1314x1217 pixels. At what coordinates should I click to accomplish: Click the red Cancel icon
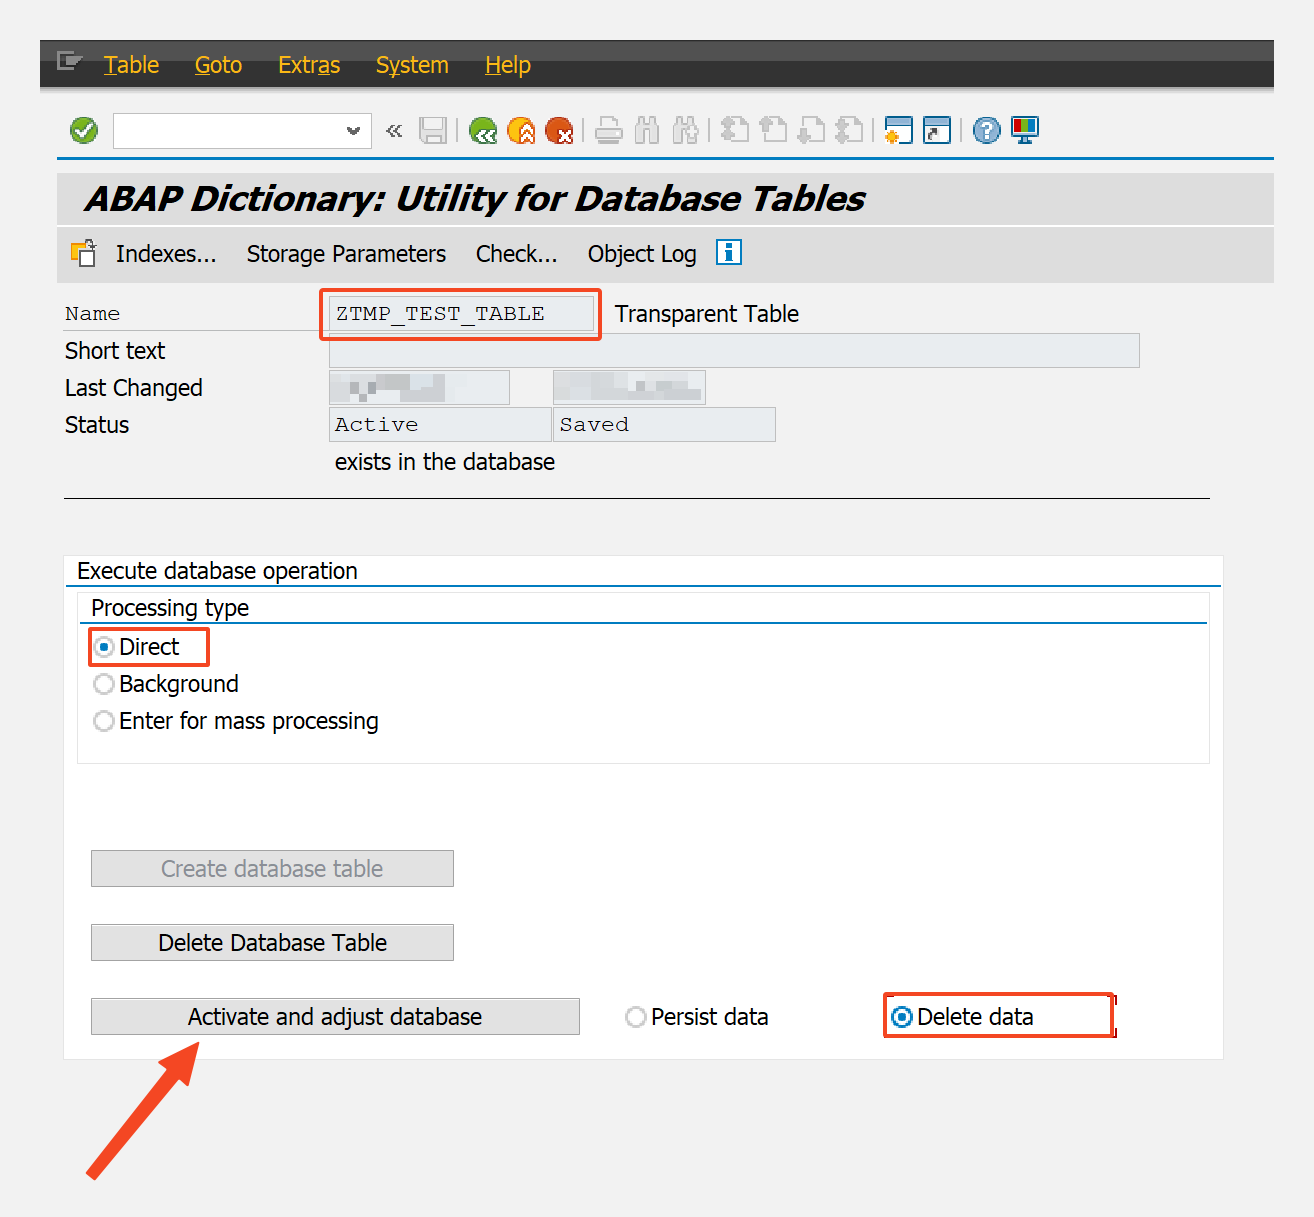[x=559, y=130]
